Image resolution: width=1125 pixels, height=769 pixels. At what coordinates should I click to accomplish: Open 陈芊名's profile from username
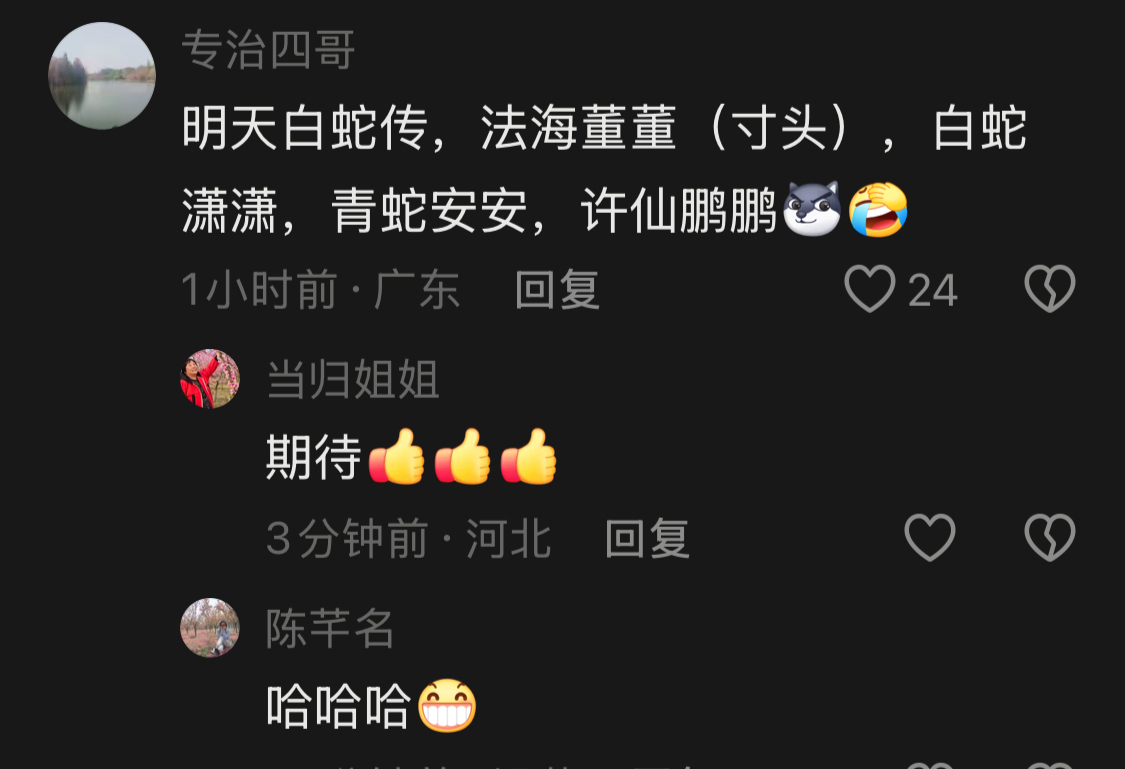(x=330, y=628)
